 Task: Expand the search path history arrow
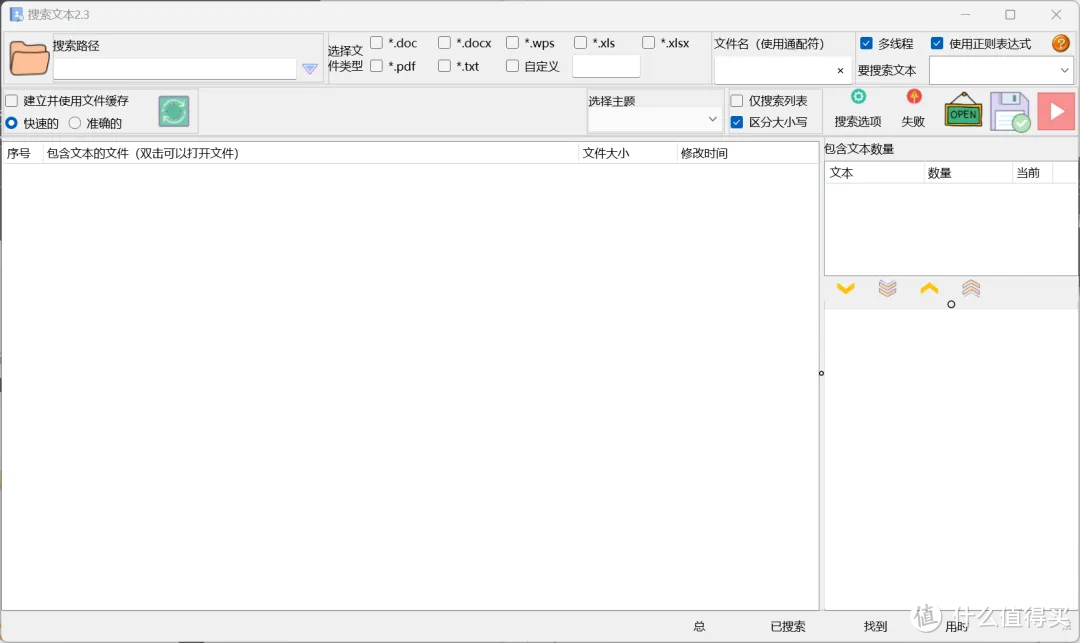[310, 69]
